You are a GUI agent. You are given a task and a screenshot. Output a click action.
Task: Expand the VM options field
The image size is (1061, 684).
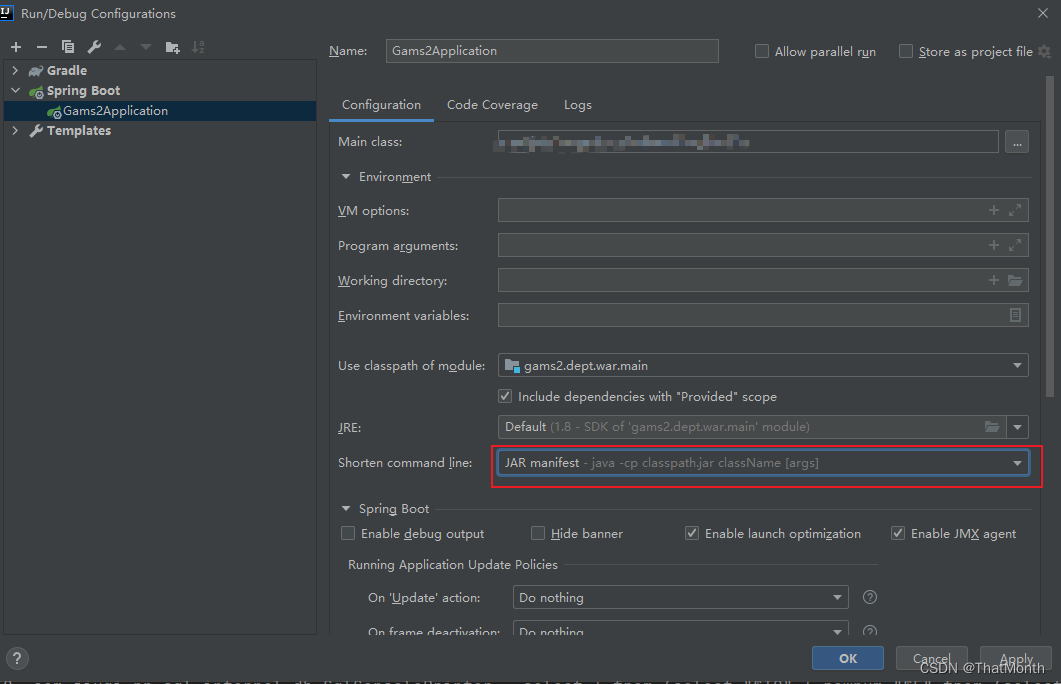[1015, 210]
